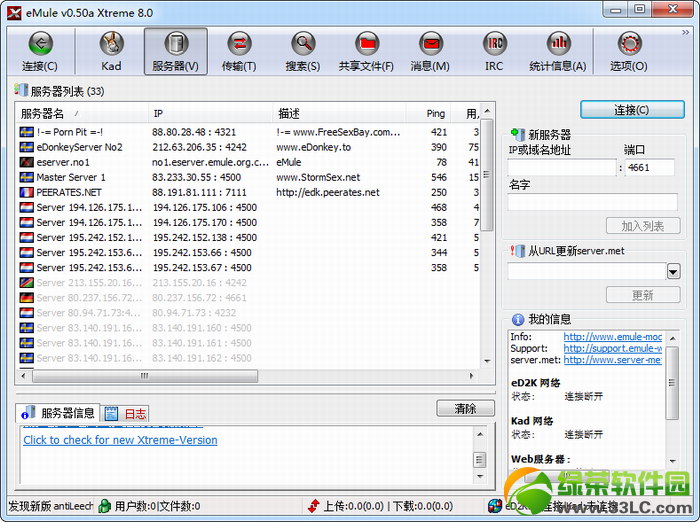Sort by description (描述) column header
This screenshot has width=700, height=529.
pos(339,114)
